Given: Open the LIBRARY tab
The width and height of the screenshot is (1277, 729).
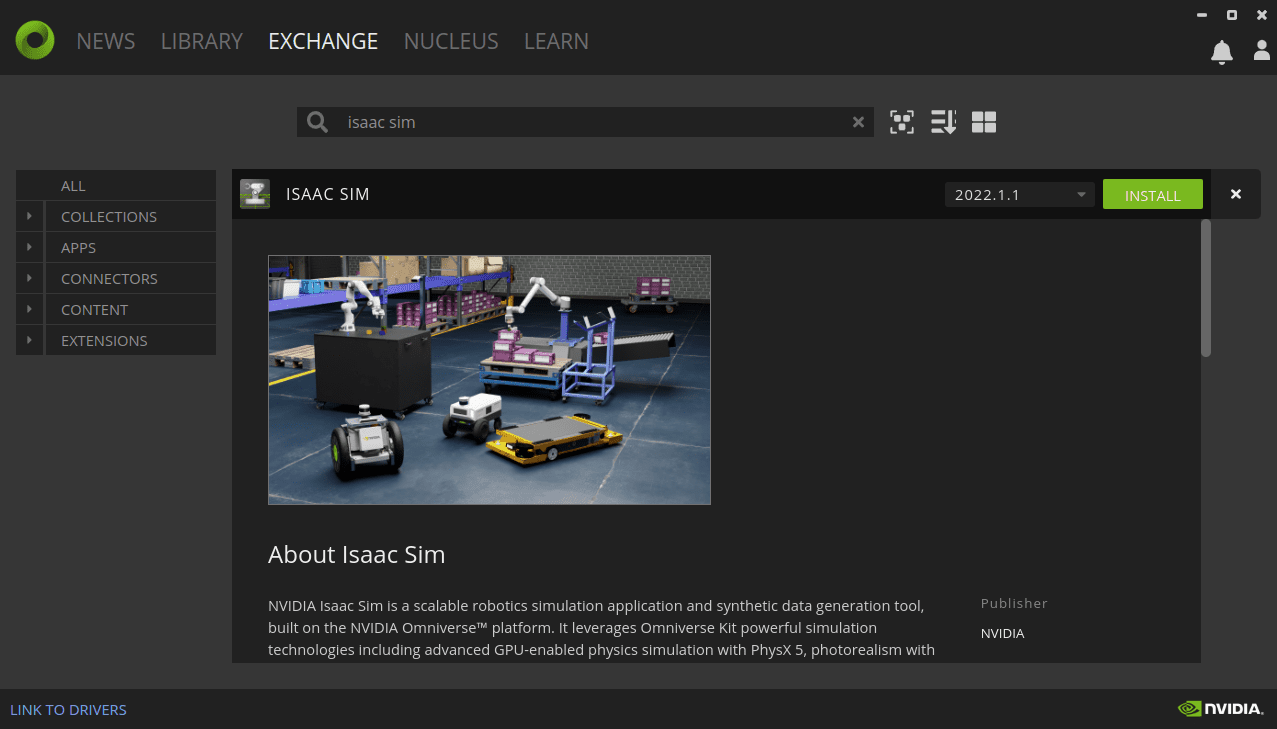Looking at the screenshot, I should click(202, 41).
